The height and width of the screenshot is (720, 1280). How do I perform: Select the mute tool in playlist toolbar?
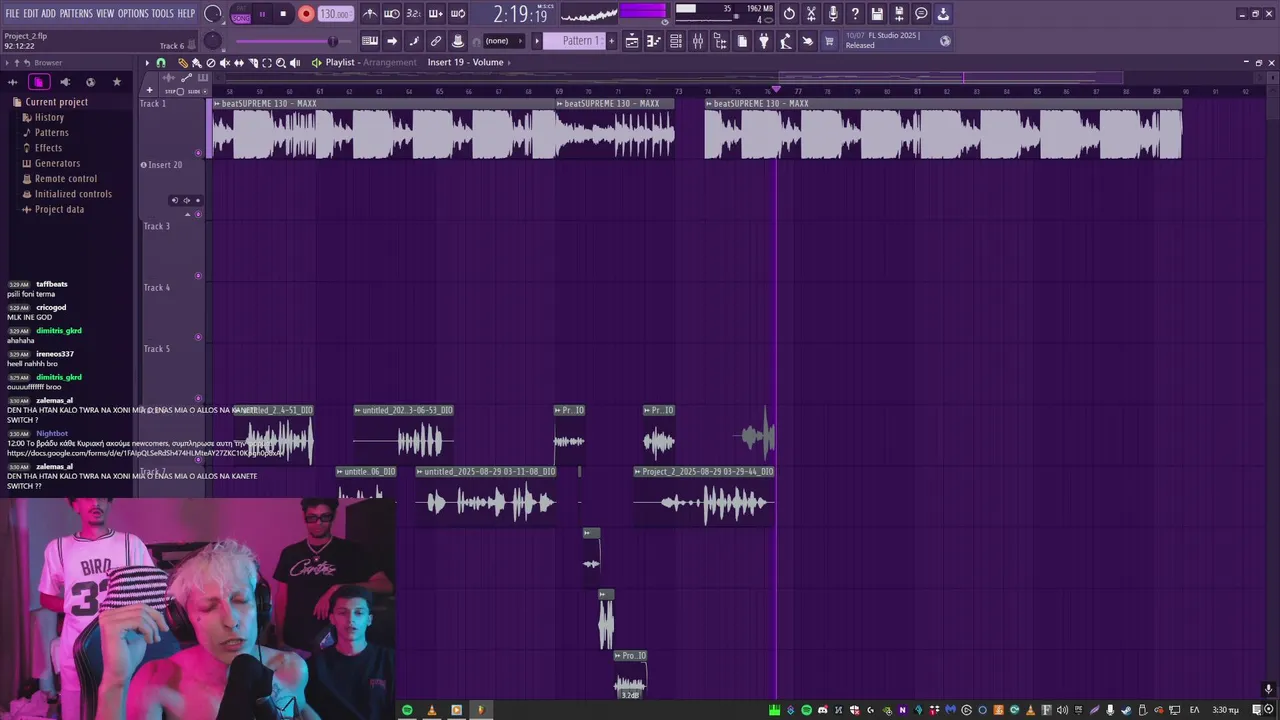pyautogui.click(x=224, y=63)
